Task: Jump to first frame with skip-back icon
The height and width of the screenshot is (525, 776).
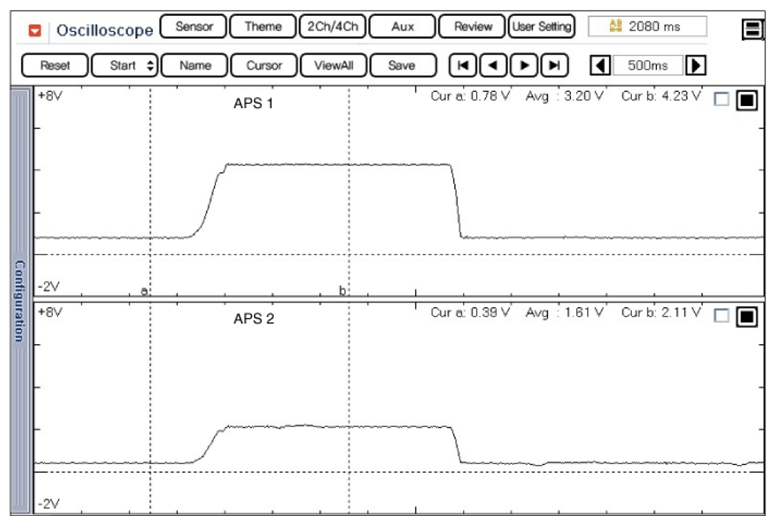Action: tap(463, 66)
